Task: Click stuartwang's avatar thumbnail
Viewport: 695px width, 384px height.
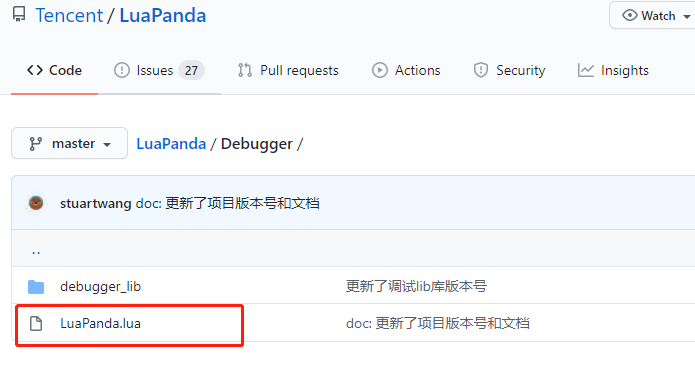Action: pyautogui.click(x=36, y=203)
